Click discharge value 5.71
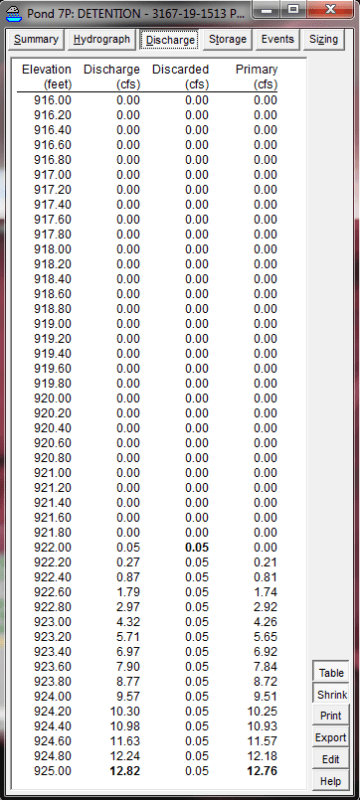This screenshot has height=800, width=360. point(128,636)
